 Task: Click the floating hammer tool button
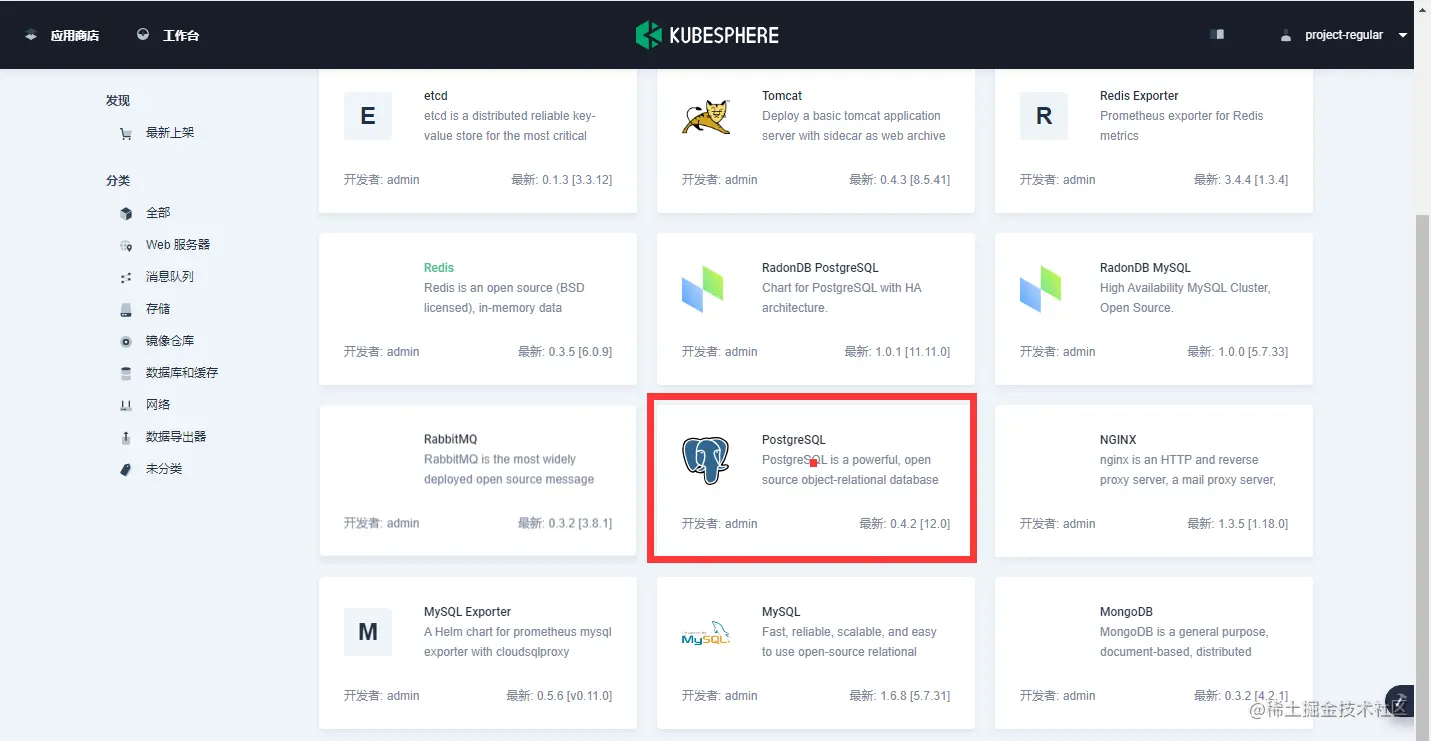pos(1400,700)
